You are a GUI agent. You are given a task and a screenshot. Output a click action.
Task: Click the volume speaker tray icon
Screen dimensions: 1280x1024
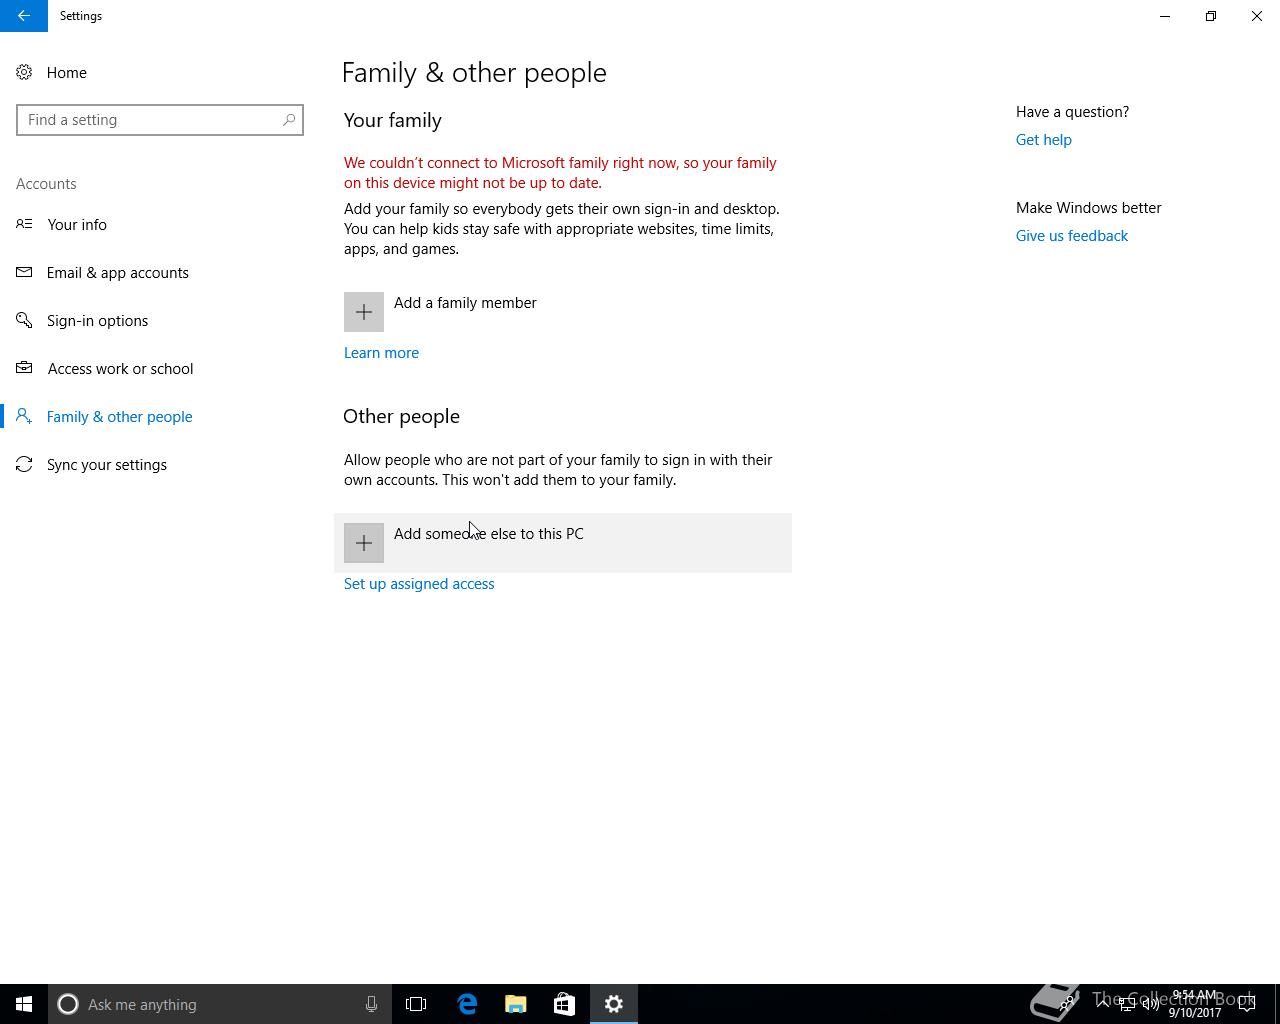1151,1004
